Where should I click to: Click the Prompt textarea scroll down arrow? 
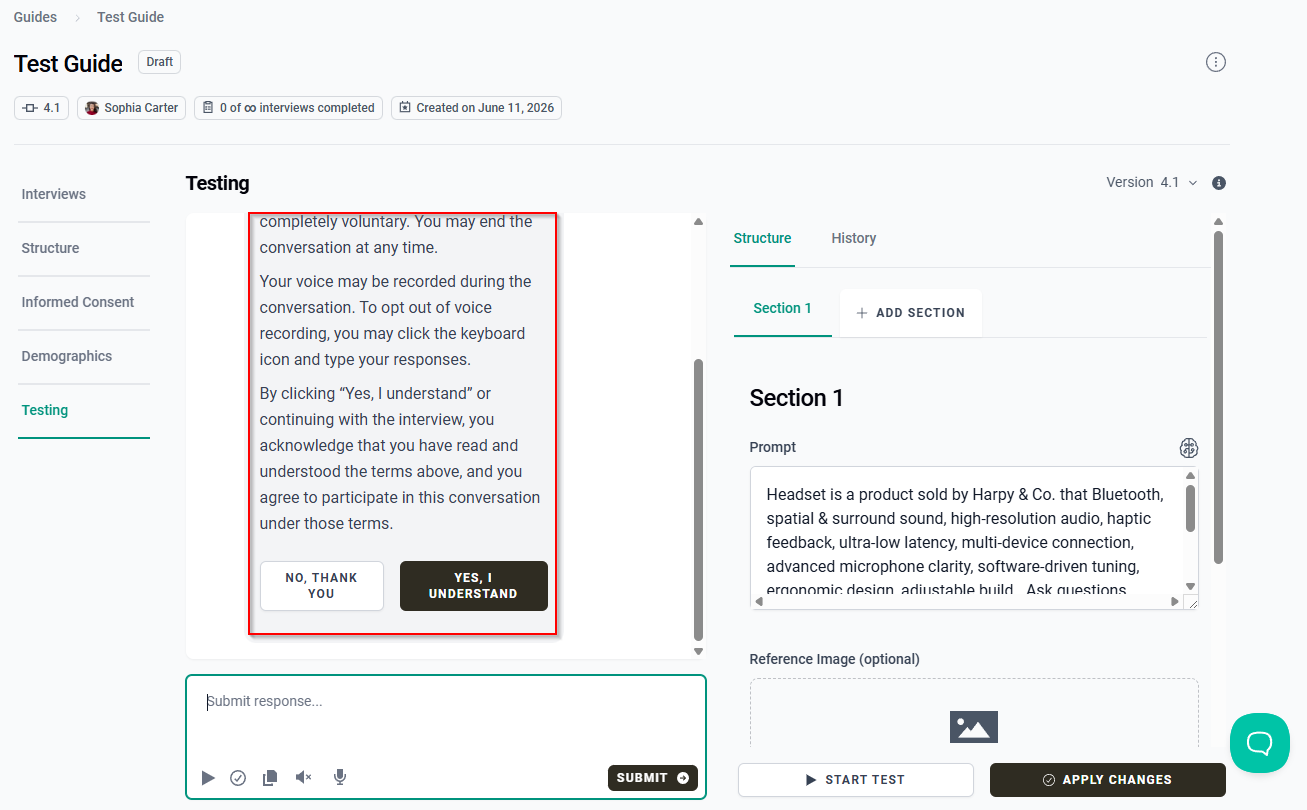coord(1190,587)
